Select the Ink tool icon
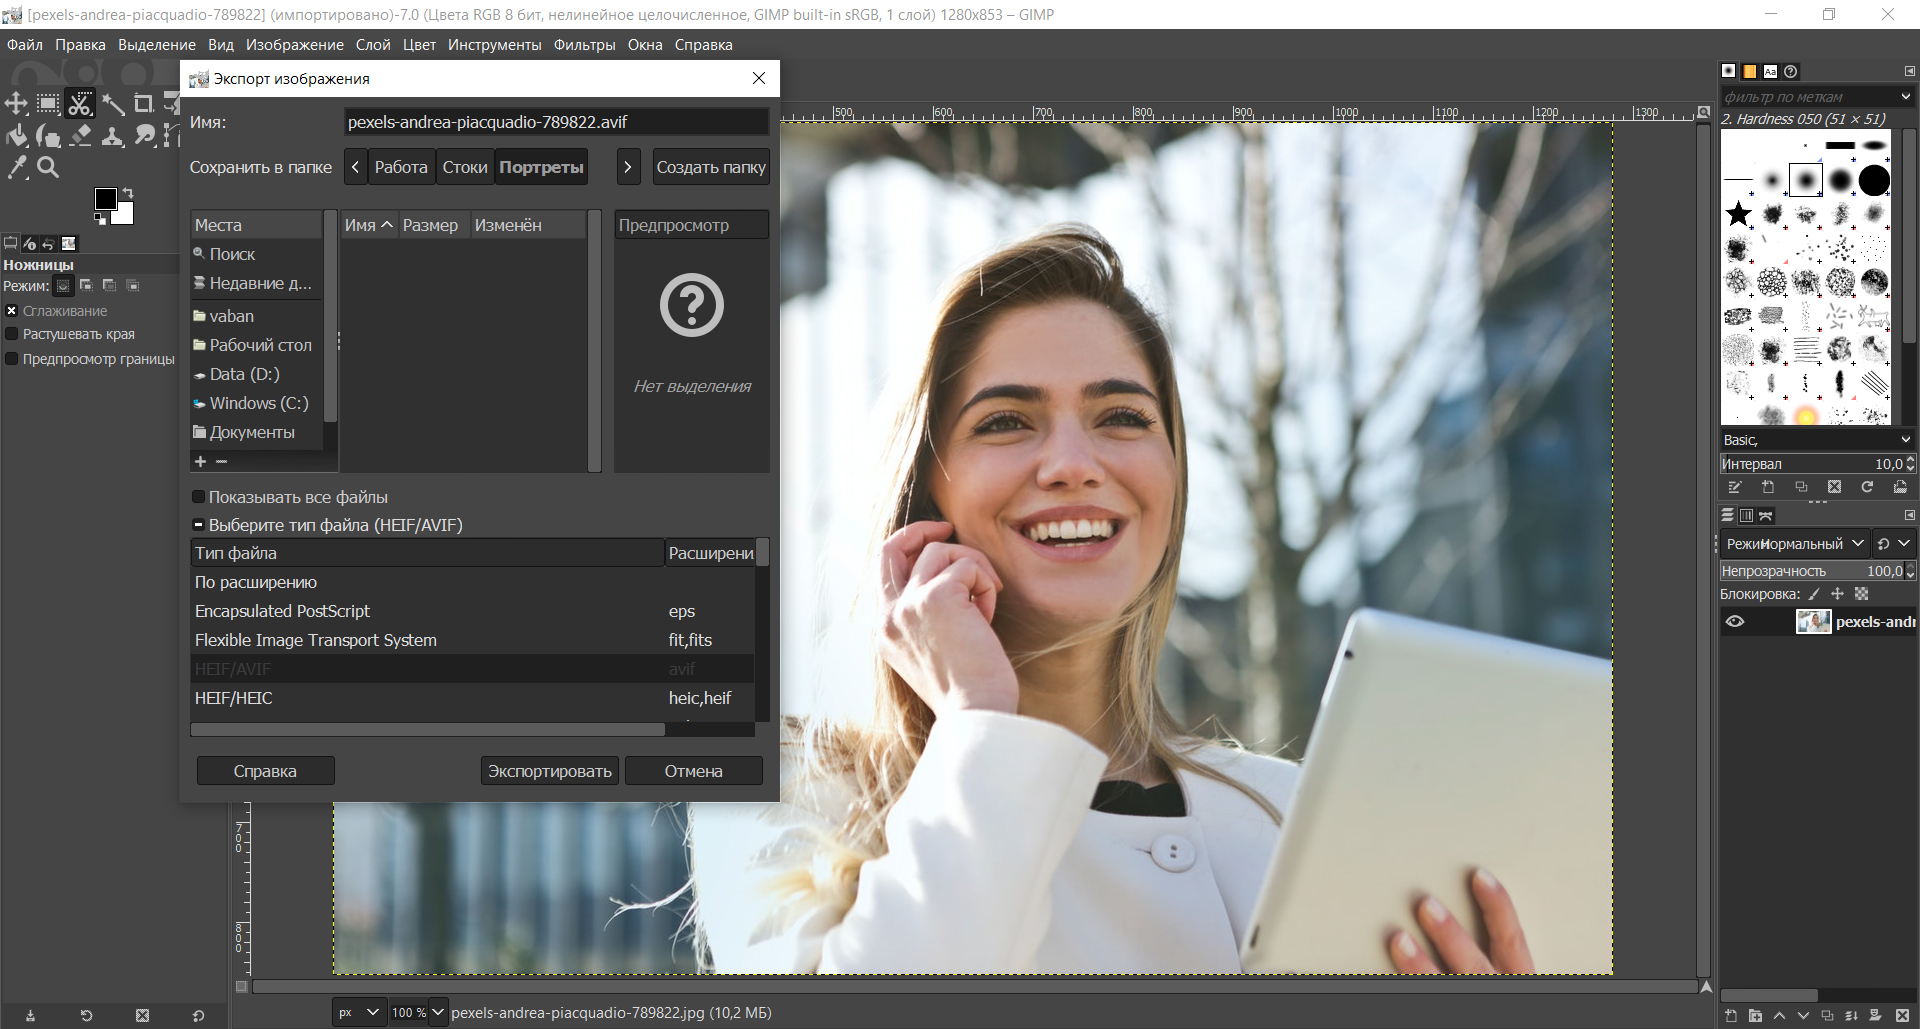The width and height of the screenshot is (1920, 1029). coord(48,136)
